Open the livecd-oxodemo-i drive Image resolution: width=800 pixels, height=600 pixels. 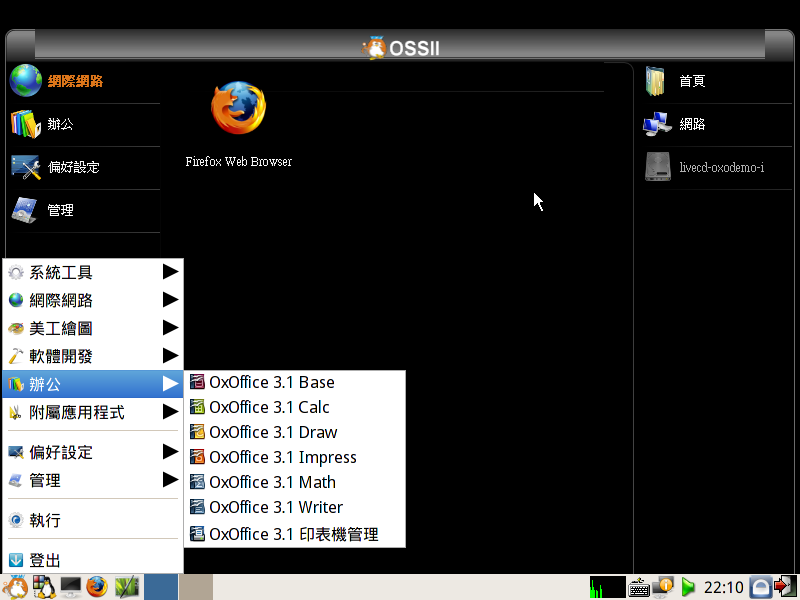720,167
